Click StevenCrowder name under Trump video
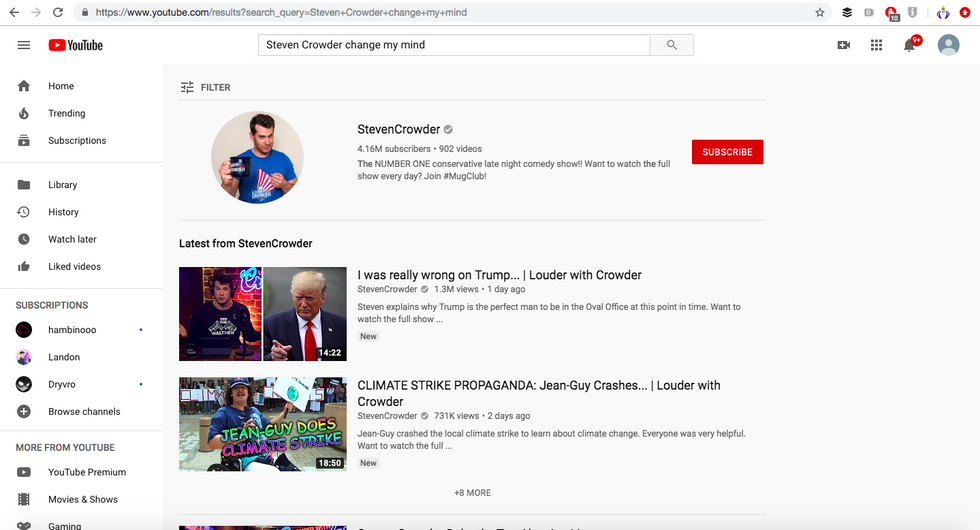This screenshot has width=980, height=530. 387,289
